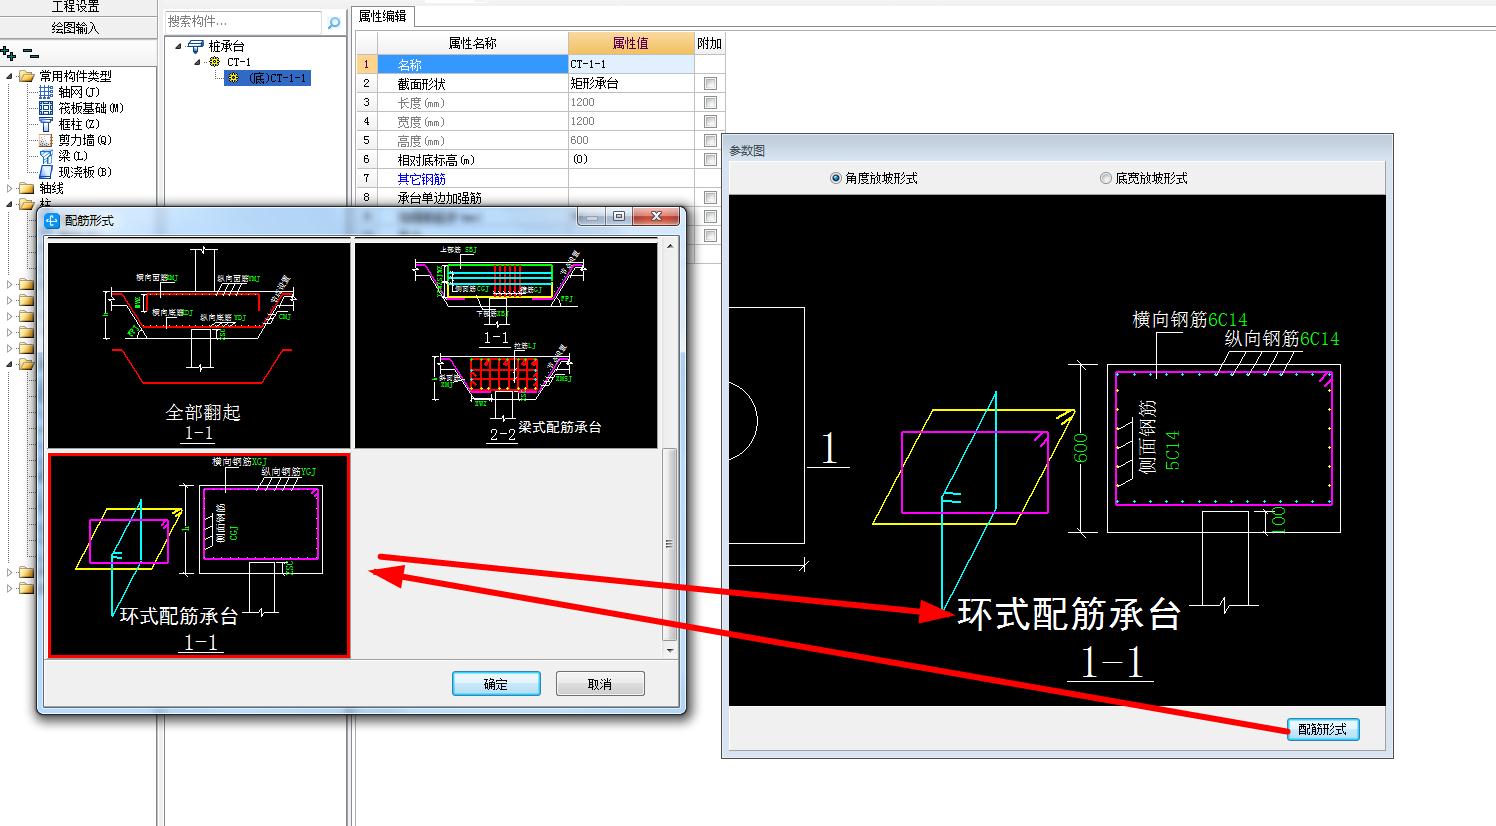Click the 属性名称 column header

[473, 43]
